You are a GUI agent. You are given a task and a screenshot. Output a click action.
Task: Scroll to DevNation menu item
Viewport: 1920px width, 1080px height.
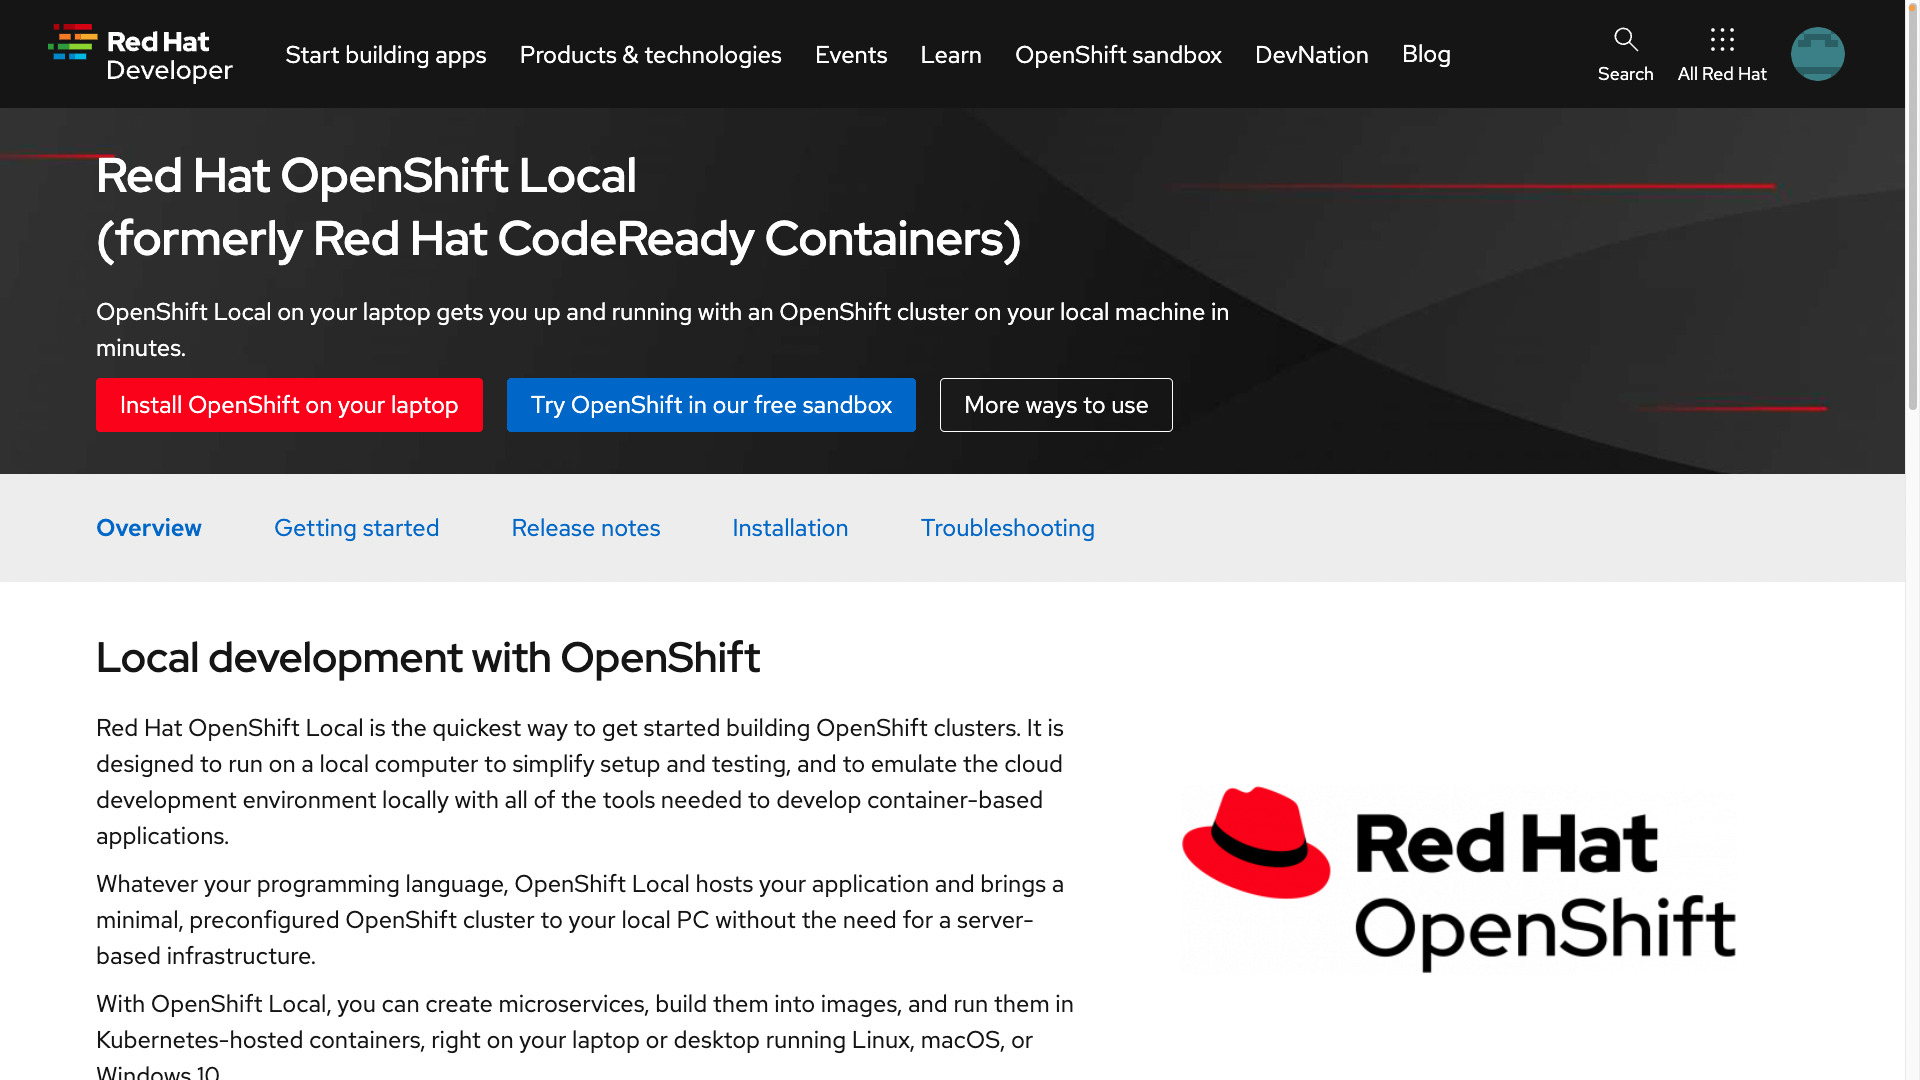[x=1311, y=54]
